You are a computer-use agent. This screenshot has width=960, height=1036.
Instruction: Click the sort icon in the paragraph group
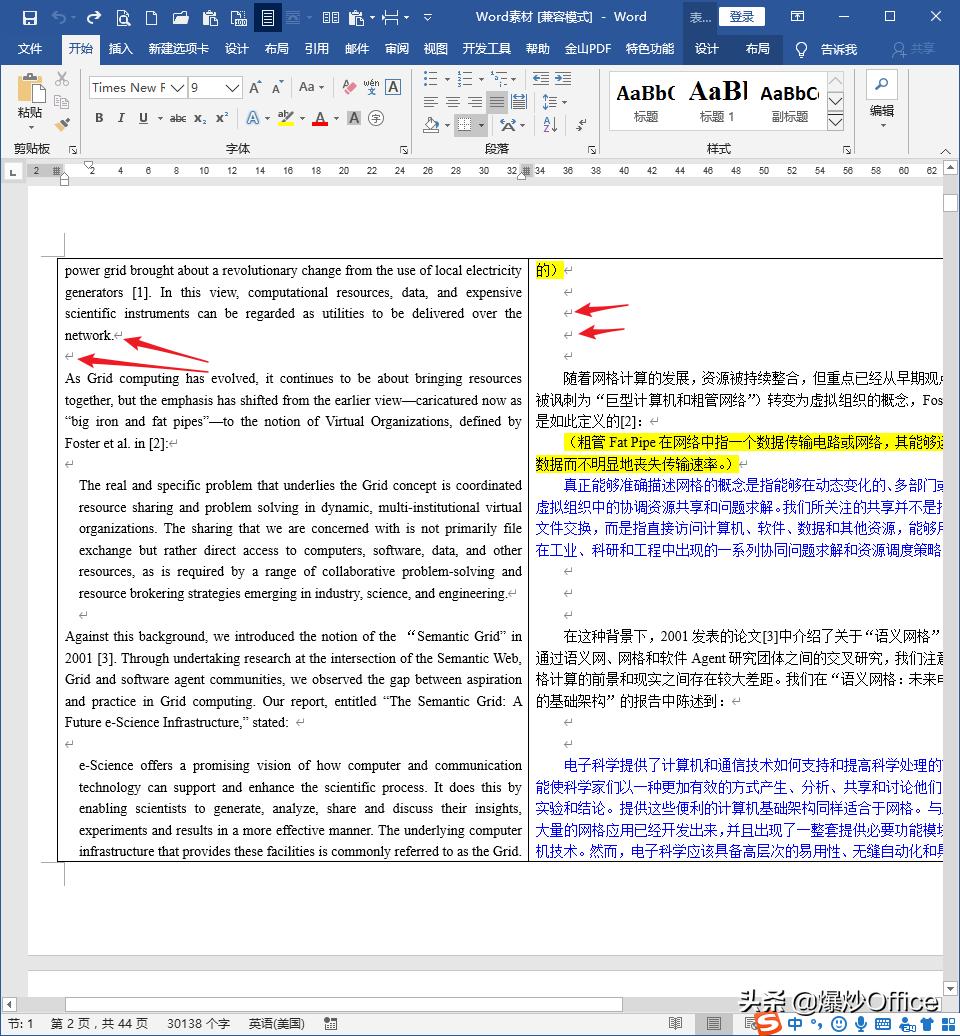[x=548, y=124]
